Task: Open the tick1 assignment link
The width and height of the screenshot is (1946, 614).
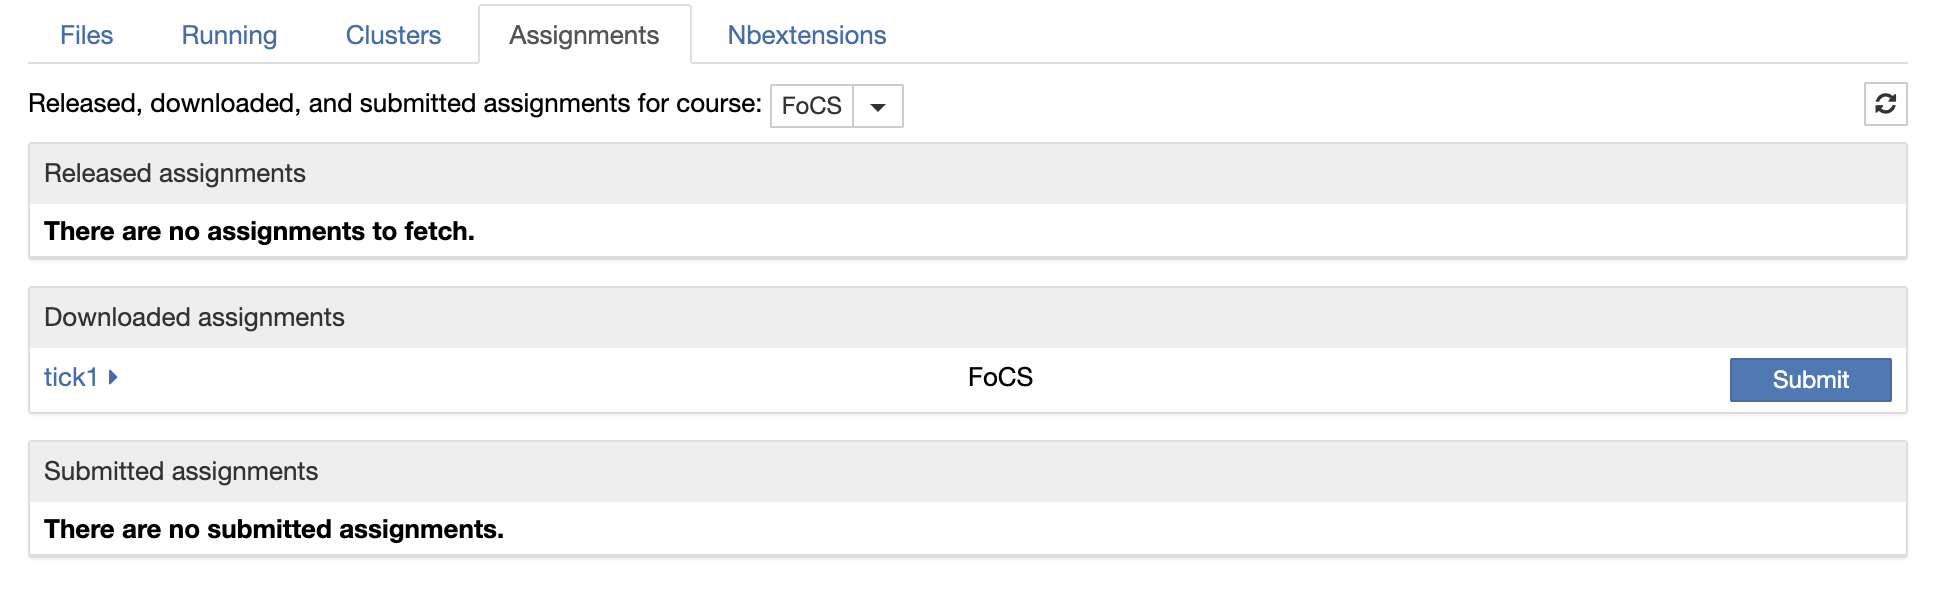Action: point(70,377)
